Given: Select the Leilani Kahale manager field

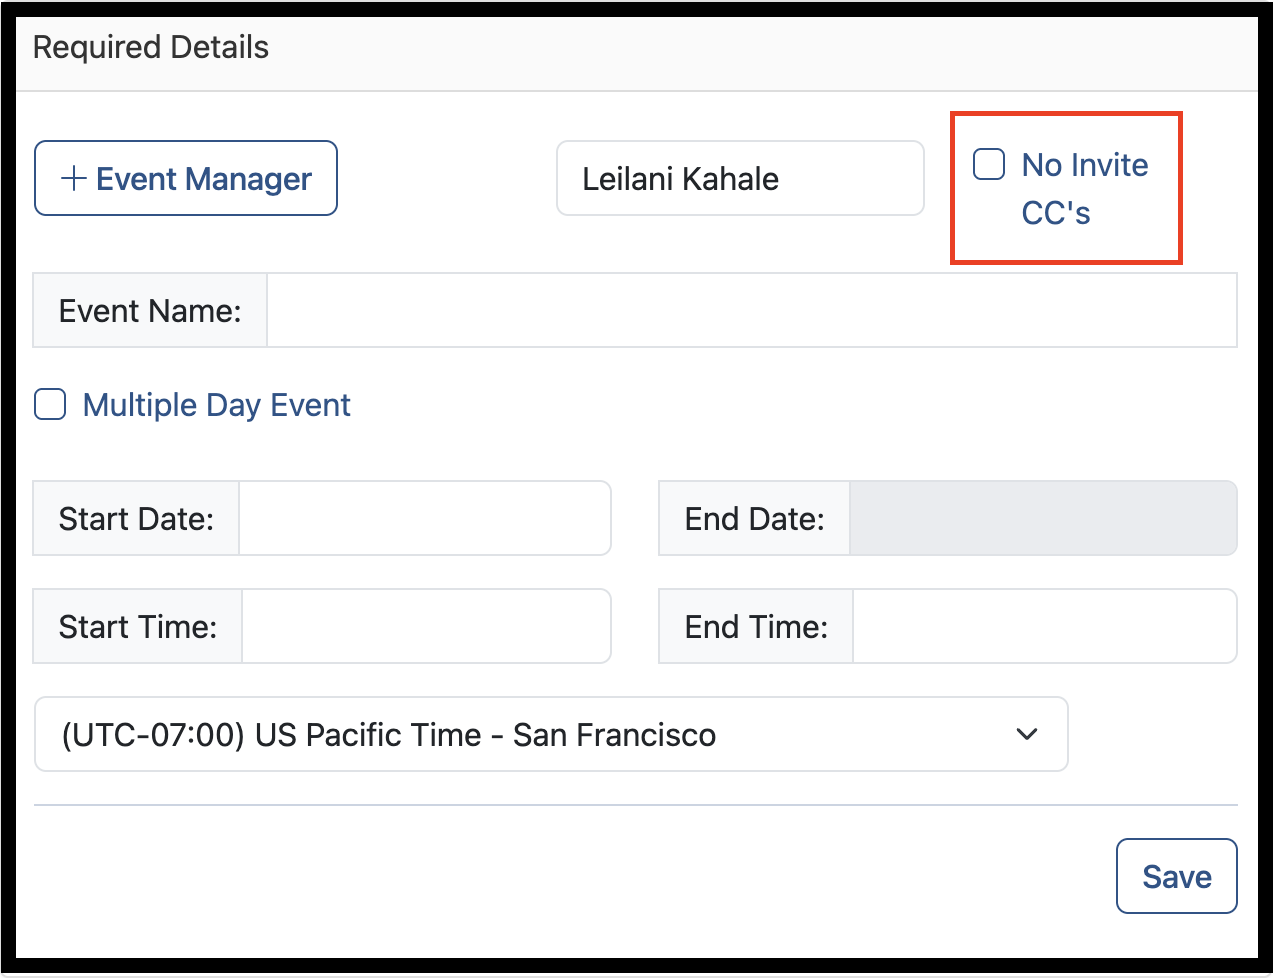Looking at the screenshot, I should [x=740, y=178].
